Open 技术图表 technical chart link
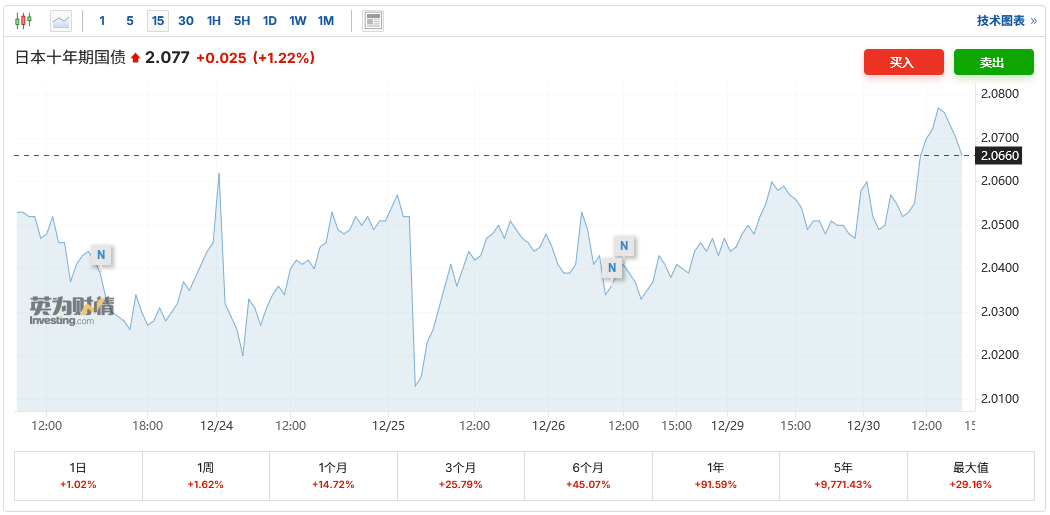The image size is (1050, 515). pyautogui.click(x=1006, y=20)
